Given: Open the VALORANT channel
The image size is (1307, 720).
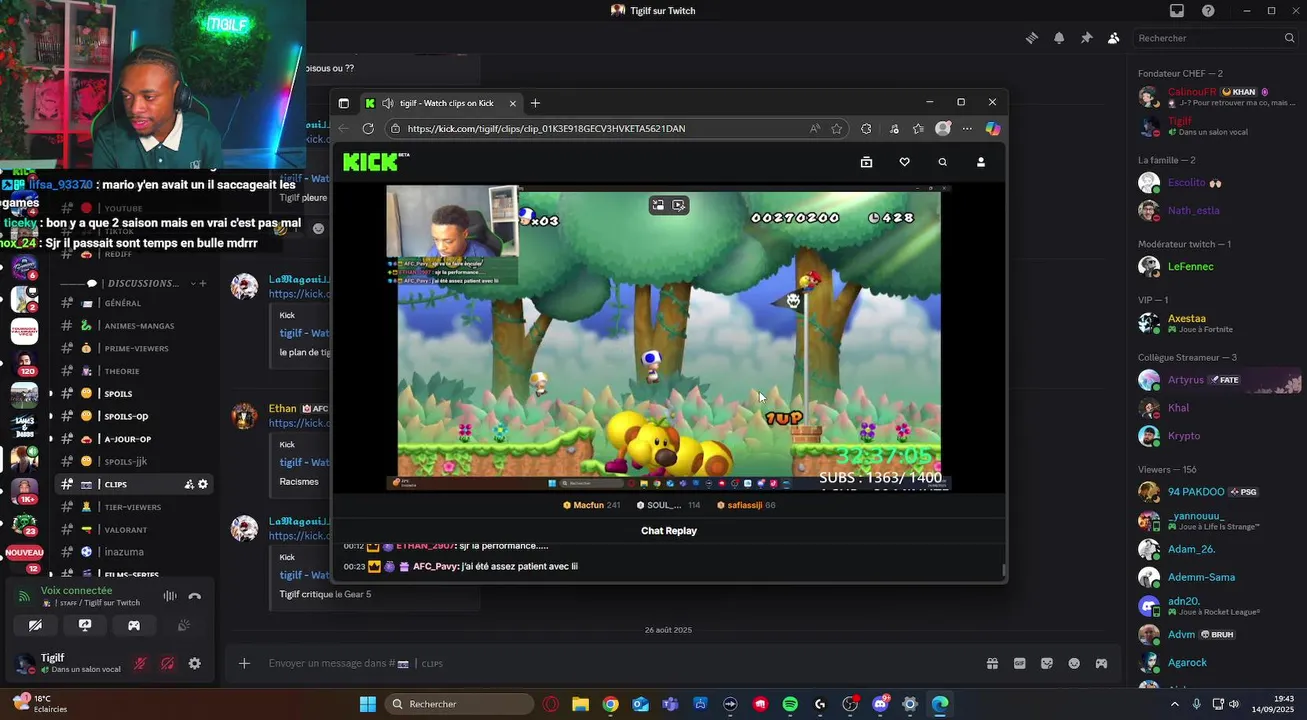Looking at the screenshot, I should [135, 530].
